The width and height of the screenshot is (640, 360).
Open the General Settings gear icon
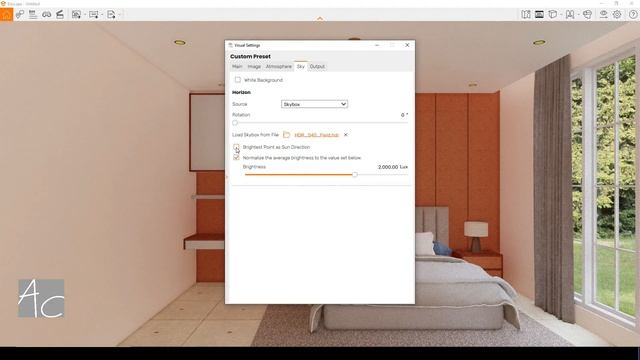click(617, 15)
